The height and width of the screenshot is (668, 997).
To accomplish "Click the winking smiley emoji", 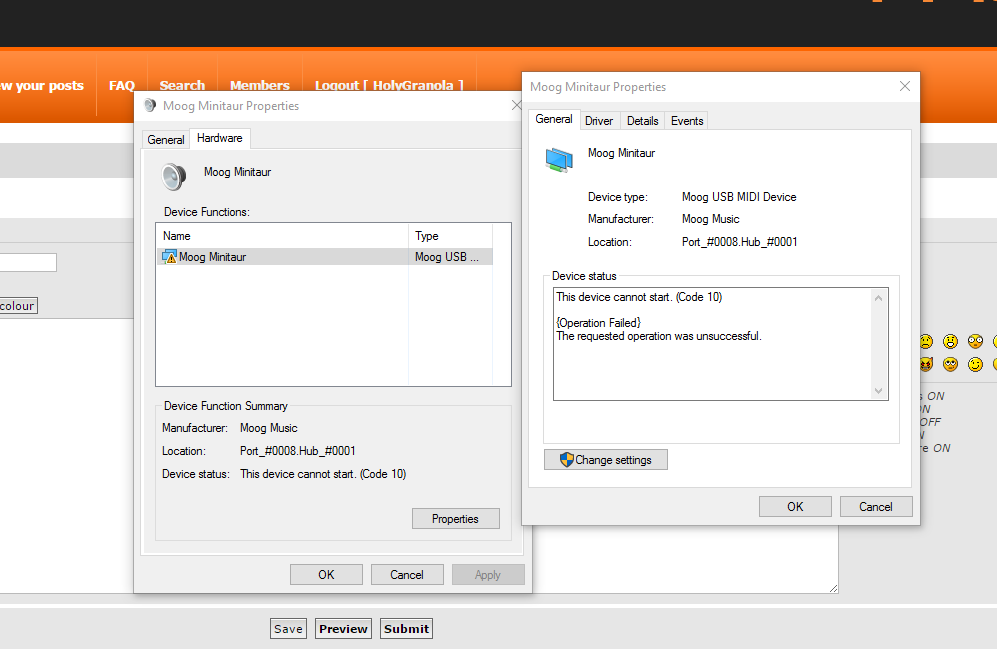I will tap(975, 364).
